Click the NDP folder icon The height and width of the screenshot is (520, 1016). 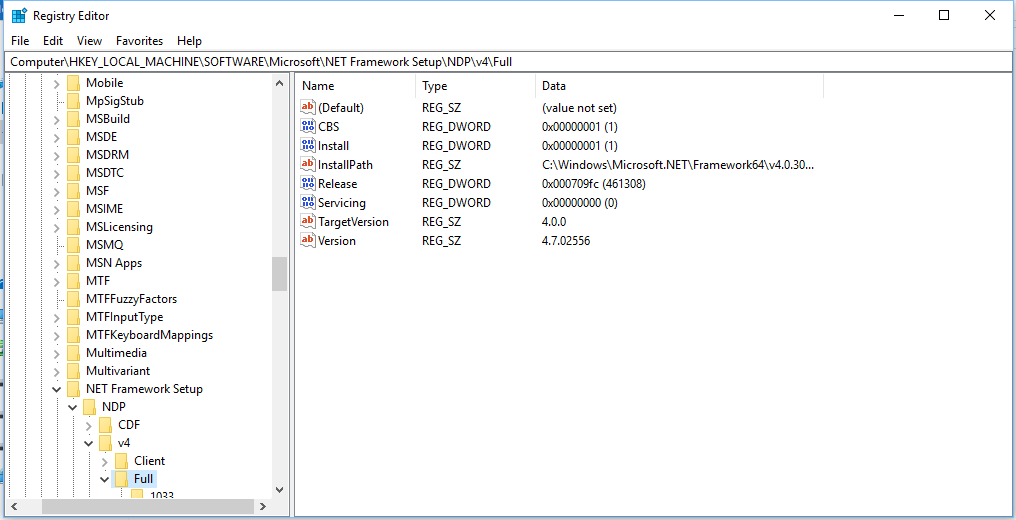(89, 407)
